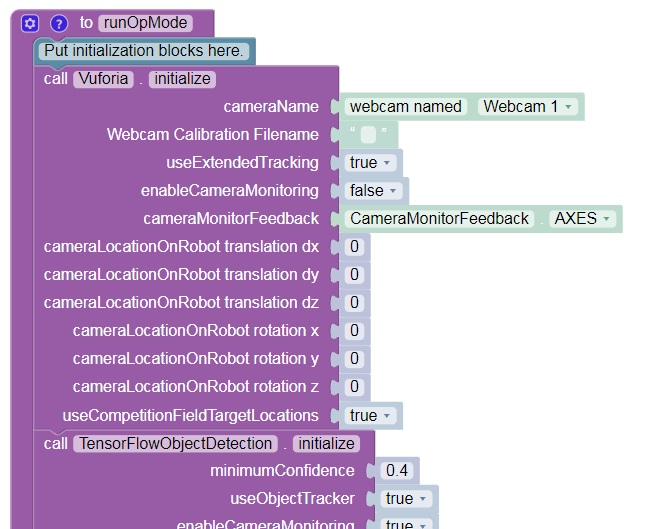The width and height of the screenshot is (645, 529).
Task: Click the Webcam Calibration Filename text field
Action: click(368, 135)
